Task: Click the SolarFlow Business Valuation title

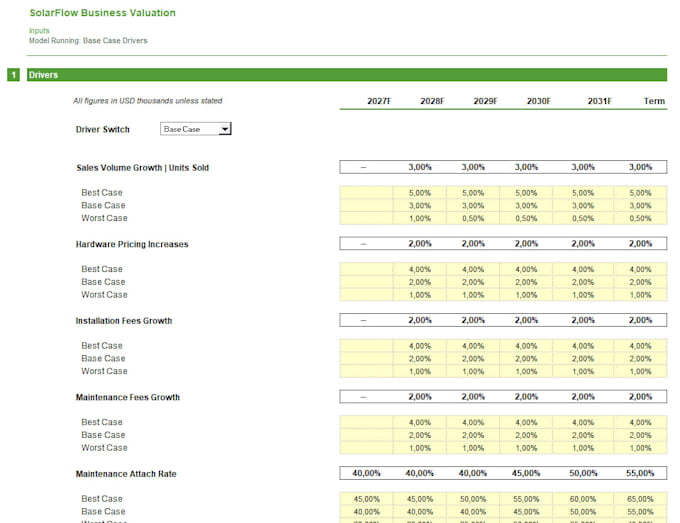Action: click(102, 13)
